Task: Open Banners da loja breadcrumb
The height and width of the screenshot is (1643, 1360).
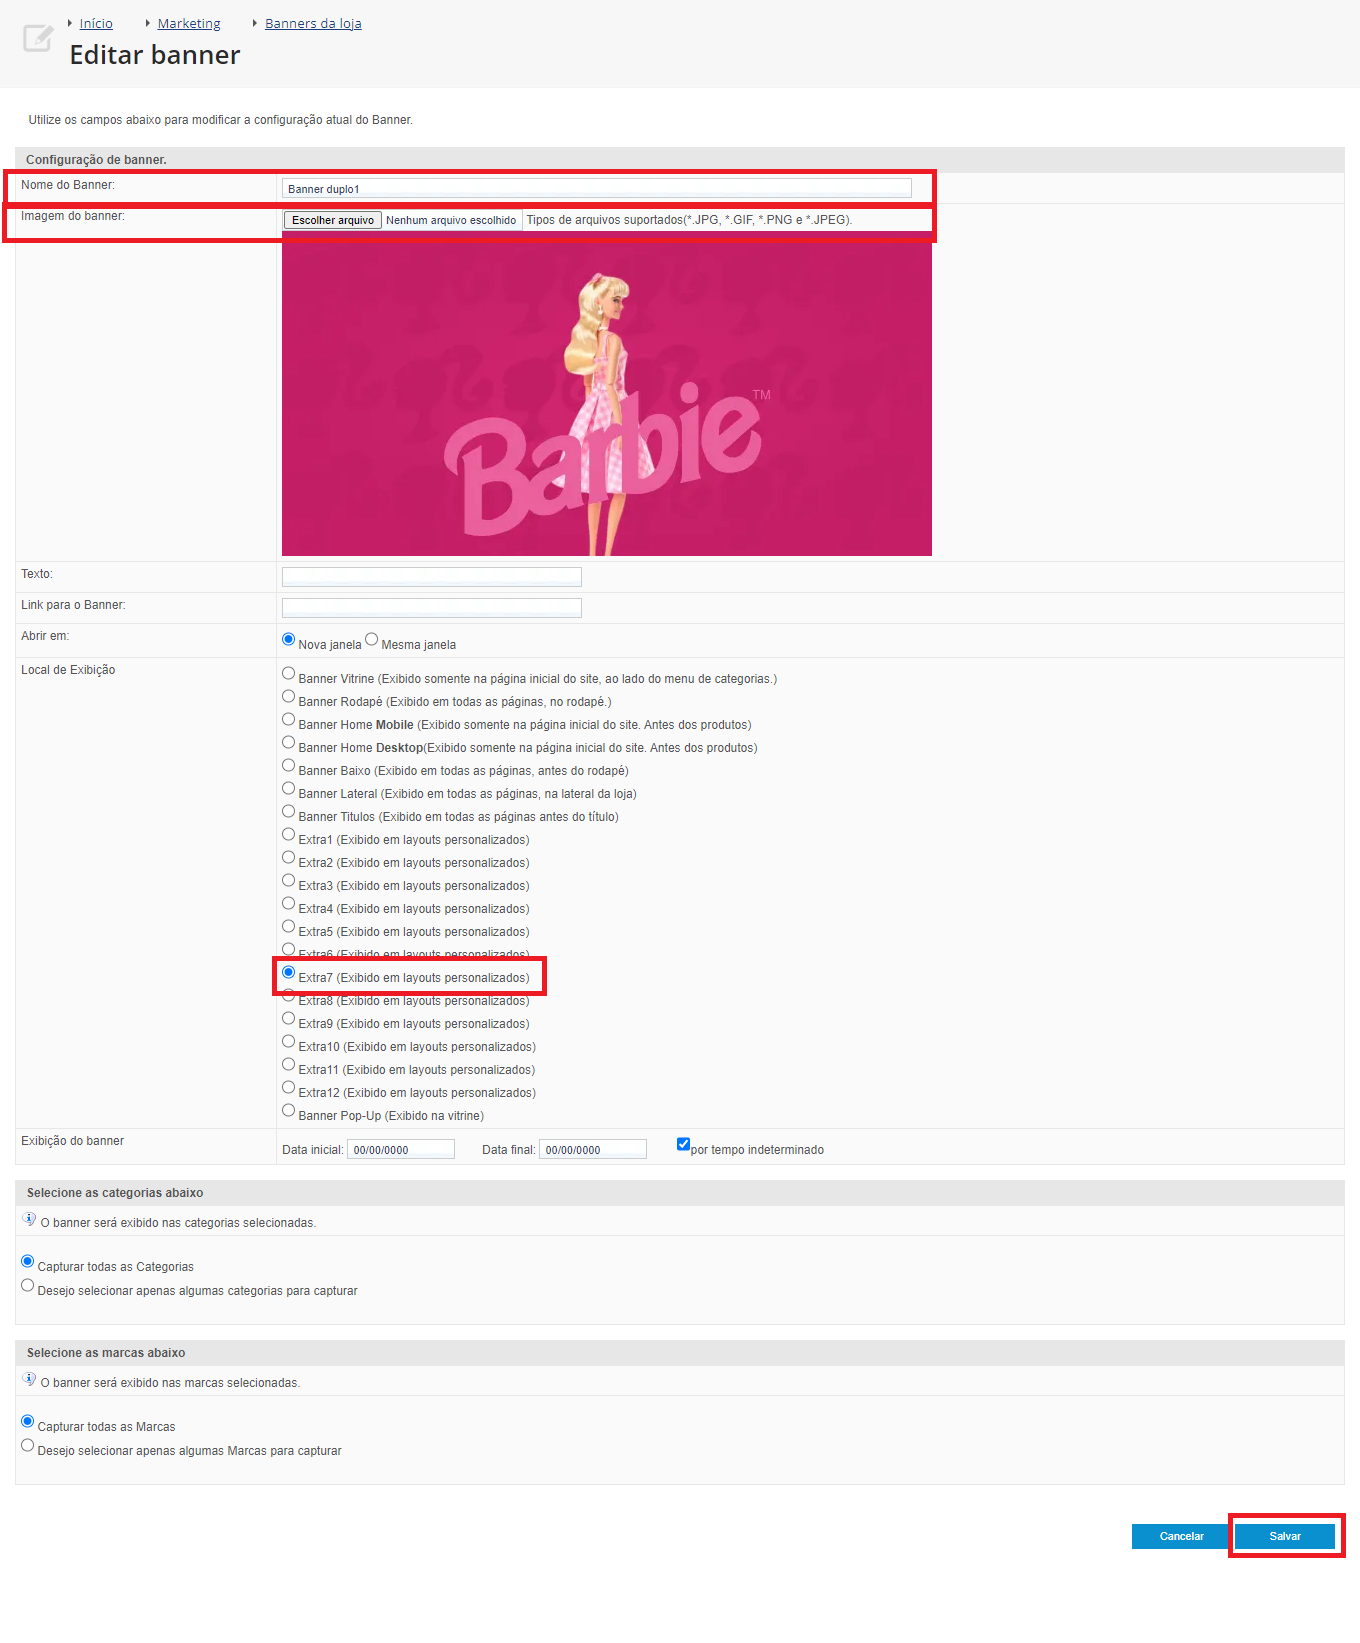Action: [313, 23]
